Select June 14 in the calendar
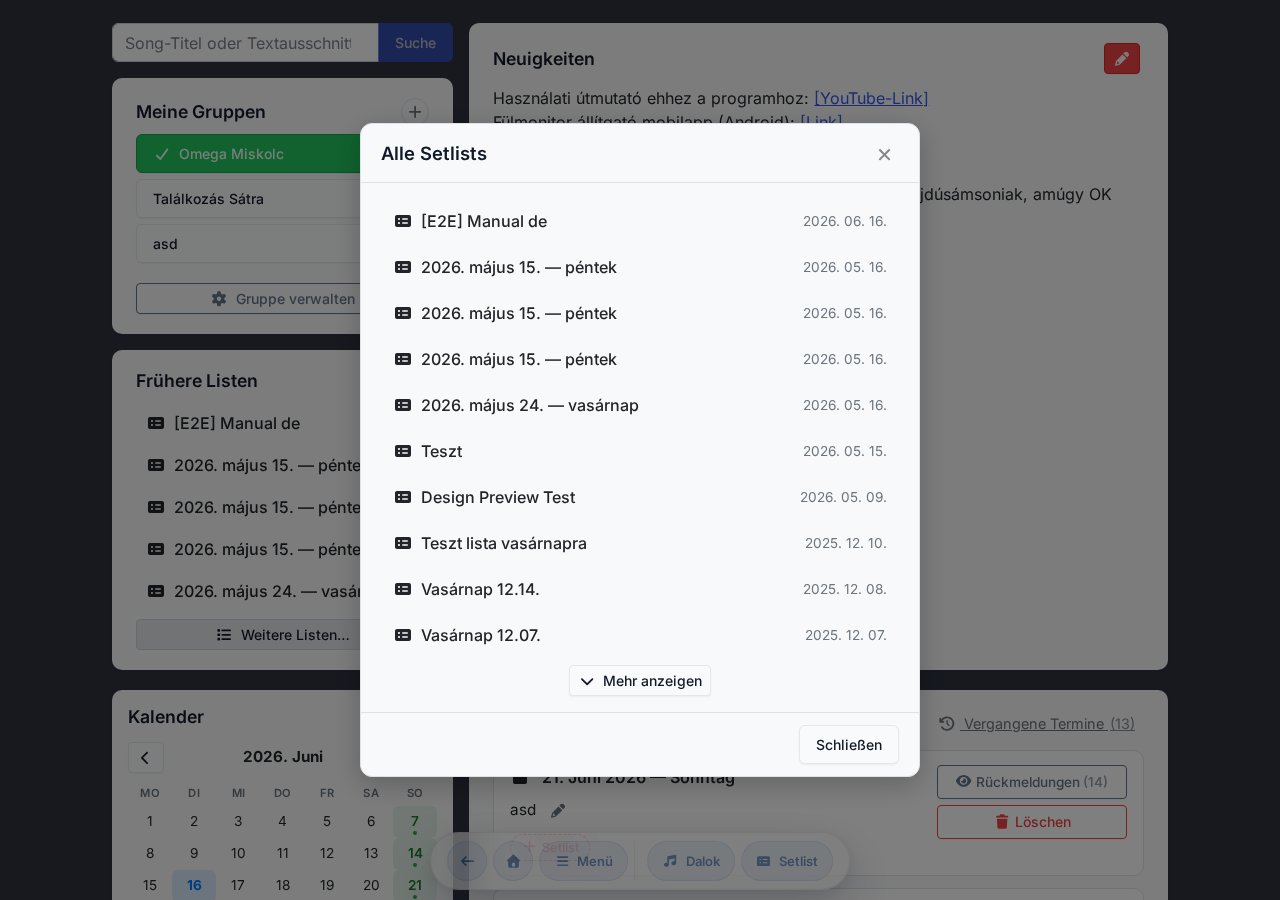1280x900 pixels. [415, 854]
